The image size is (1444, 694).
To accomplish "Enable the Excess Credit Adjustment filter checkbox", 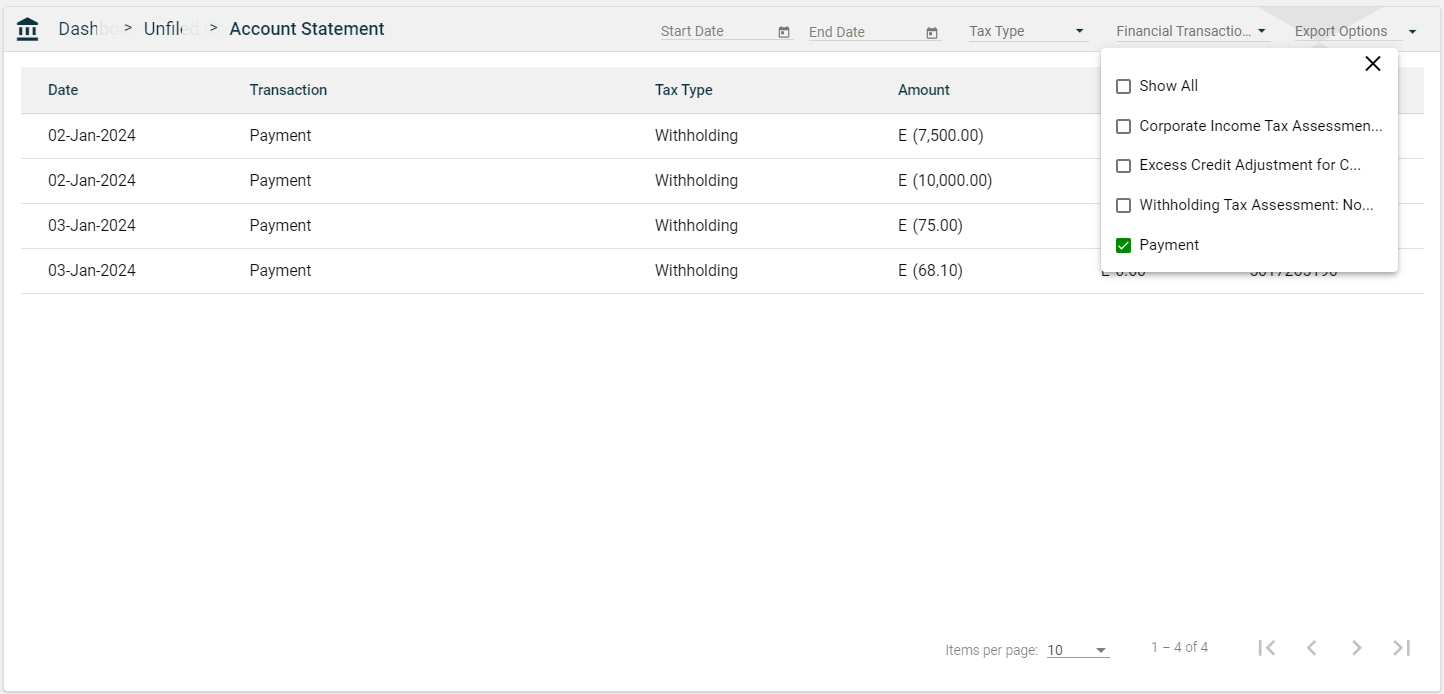I will click(1123, 166).
